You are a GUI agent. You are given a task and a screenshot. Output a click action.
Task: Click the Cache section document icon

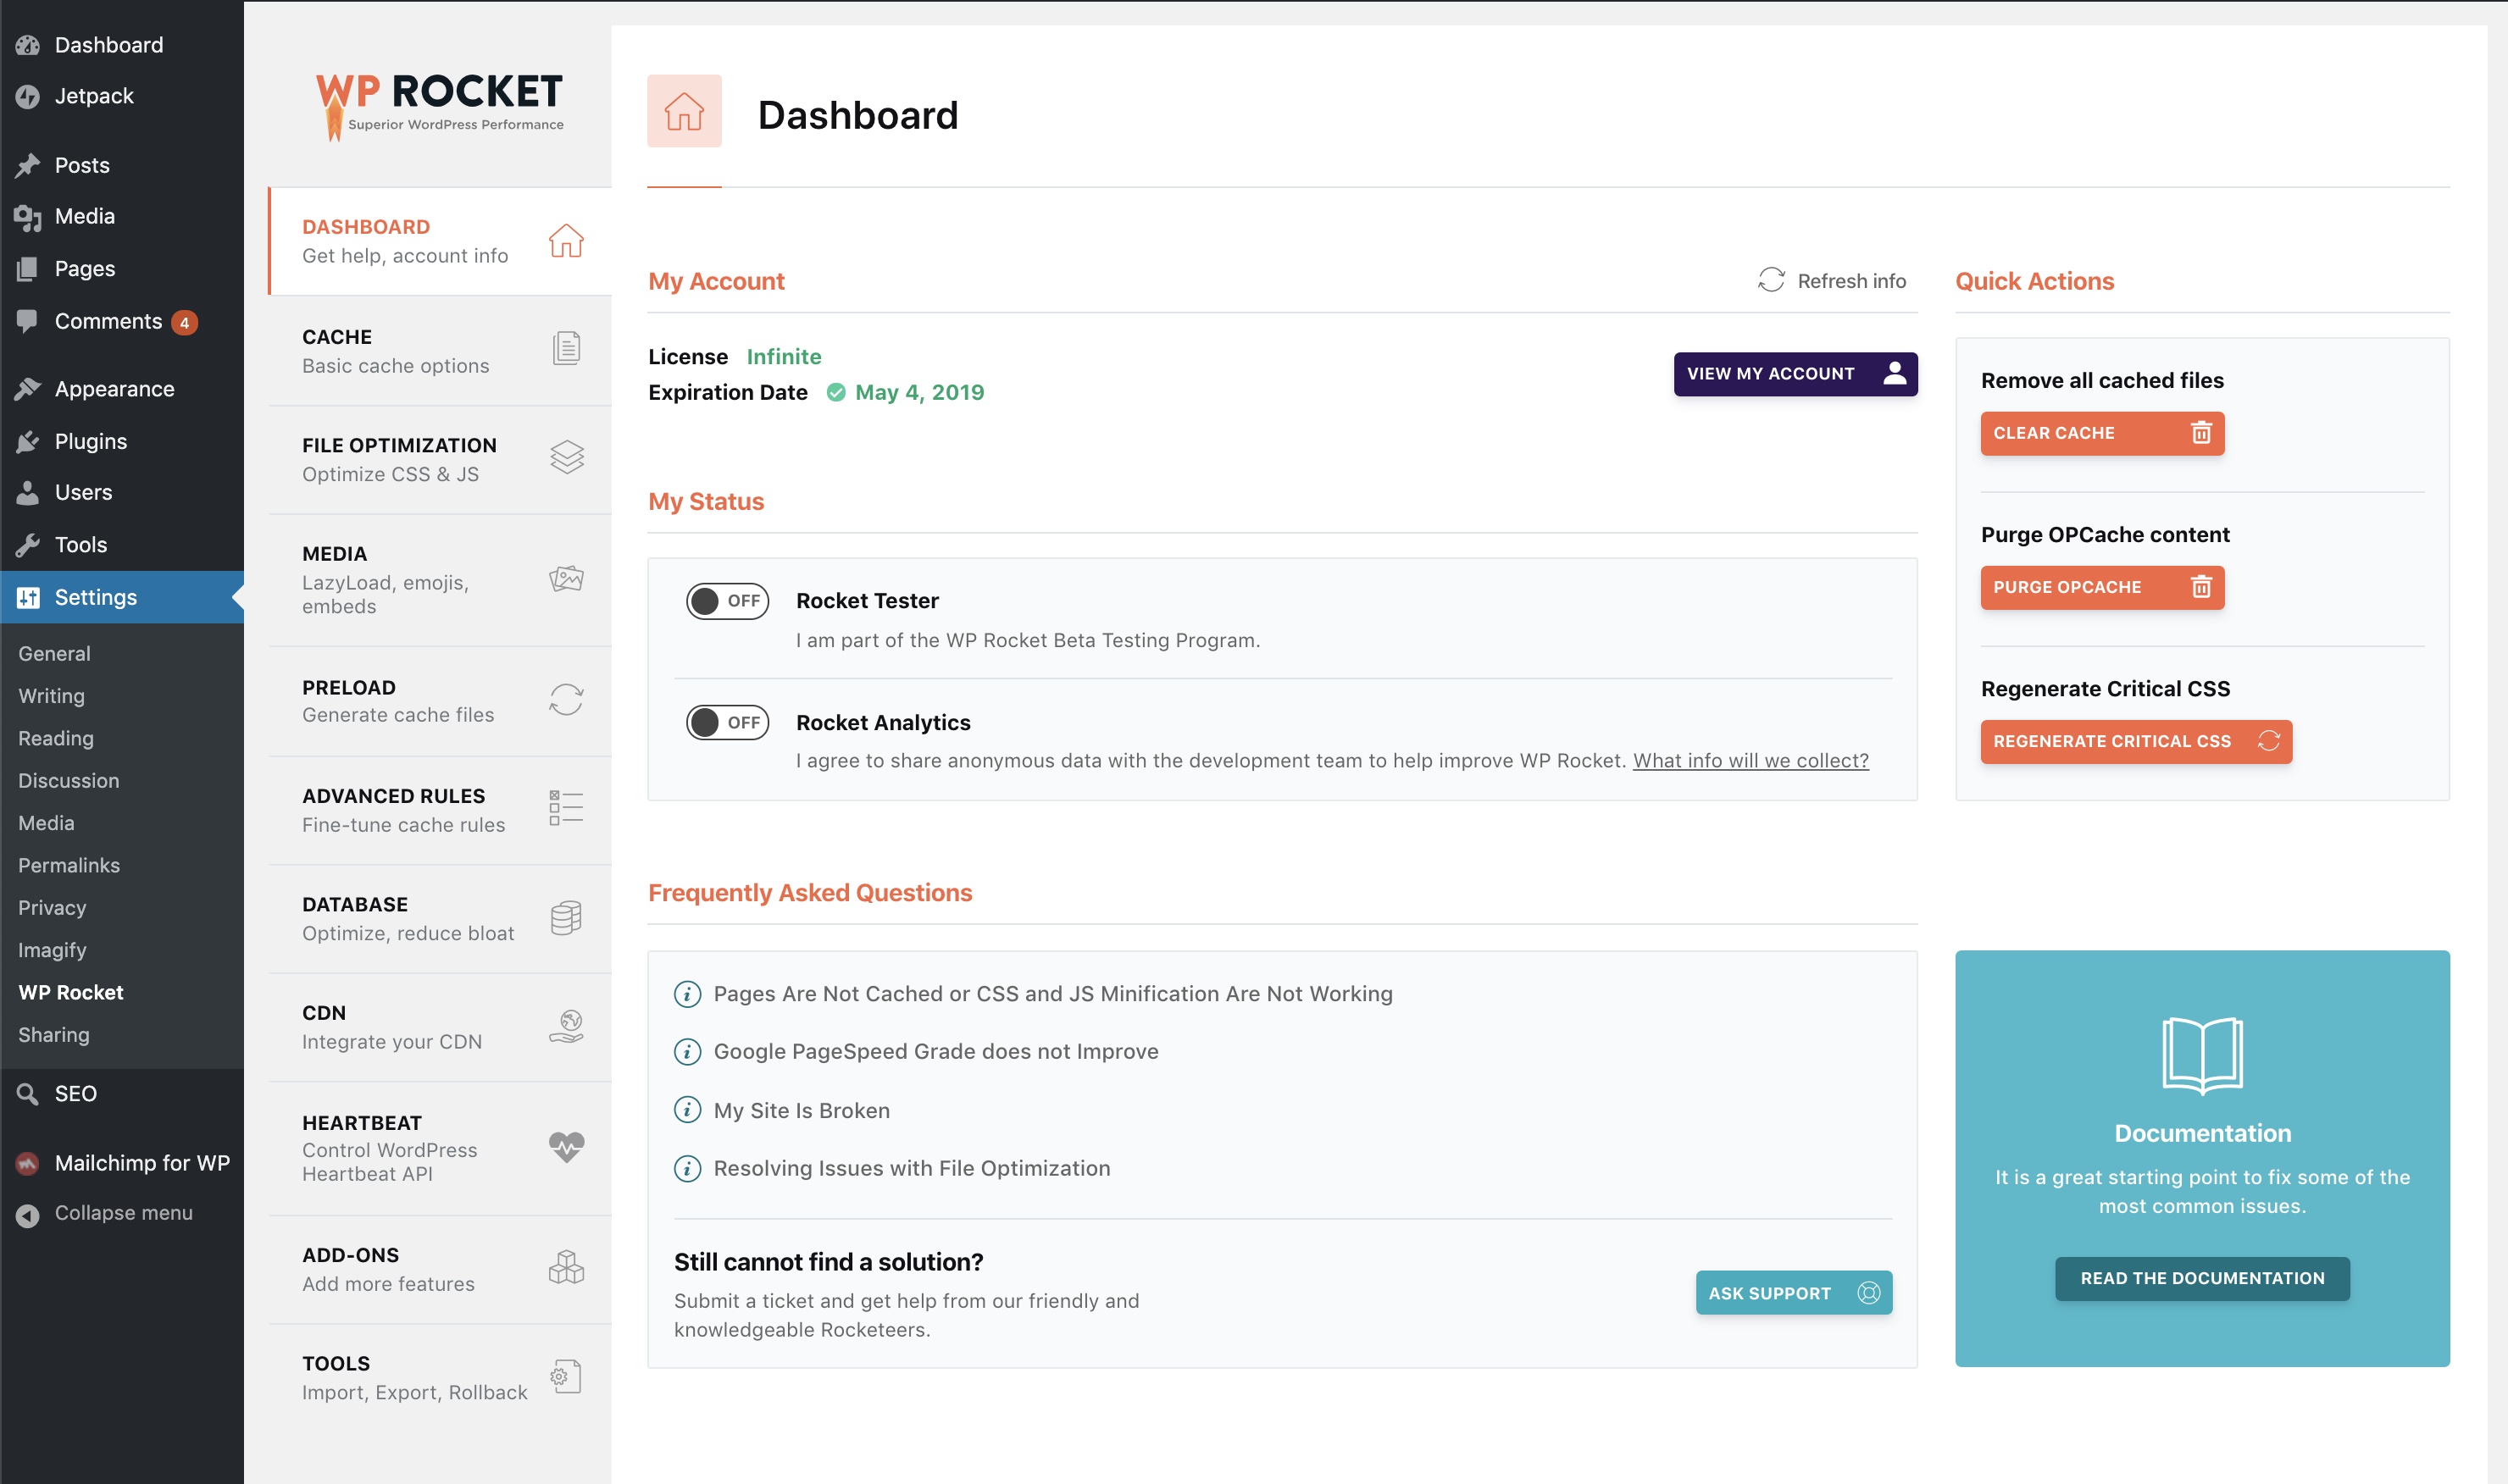[x=566, y=349]
